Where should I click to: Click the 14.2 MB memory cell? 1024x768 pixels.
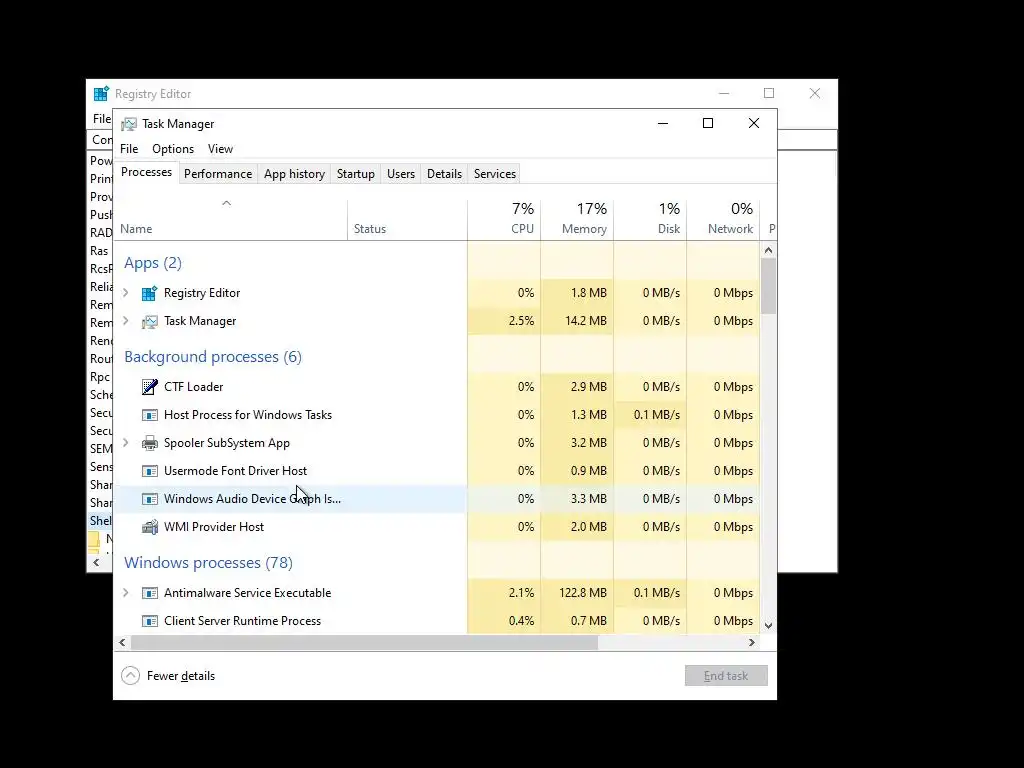(x=577, y=321)
